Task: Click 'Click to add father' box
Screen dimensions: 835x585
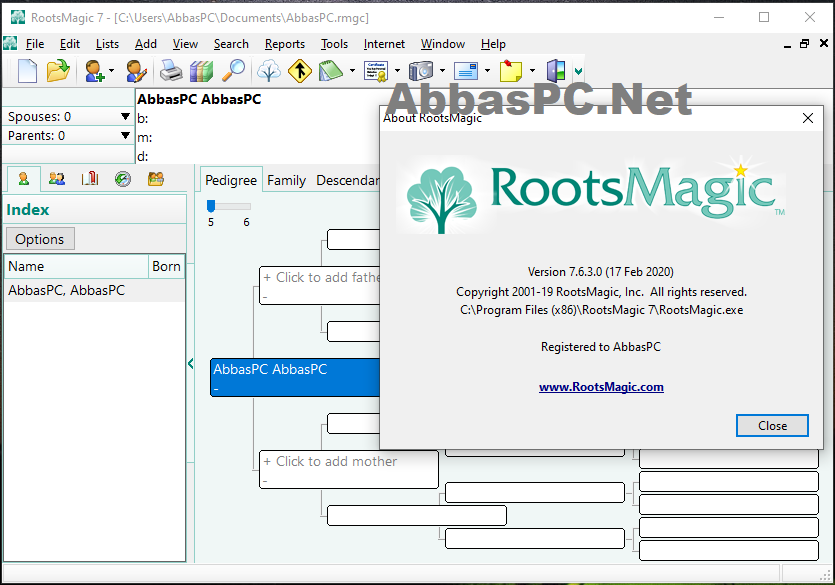Action: tap(320, 286)
